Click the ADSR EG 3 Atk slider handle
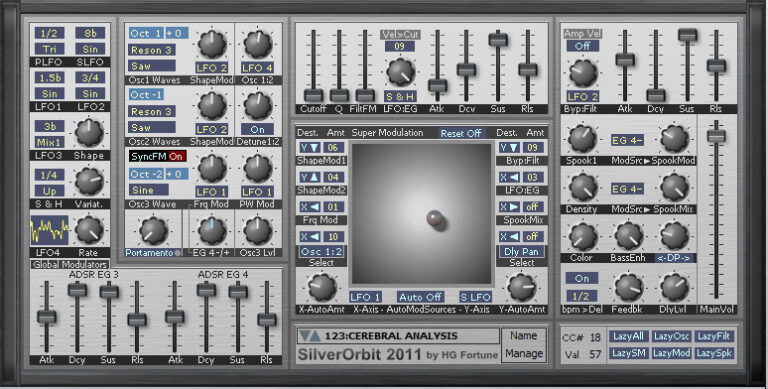The image size is (768, 389). click(47, 316)
